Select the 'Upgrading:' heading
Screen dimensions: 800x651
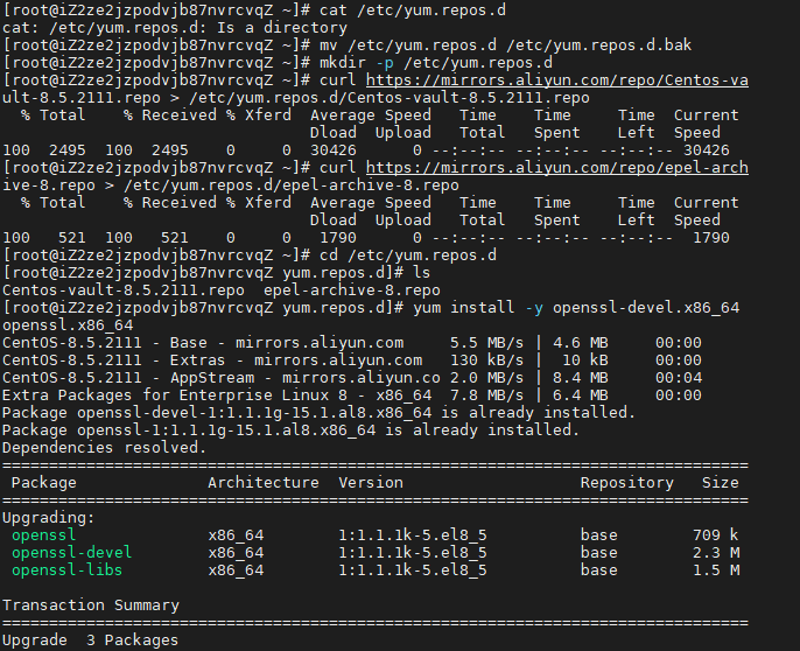tap(48, 517)
